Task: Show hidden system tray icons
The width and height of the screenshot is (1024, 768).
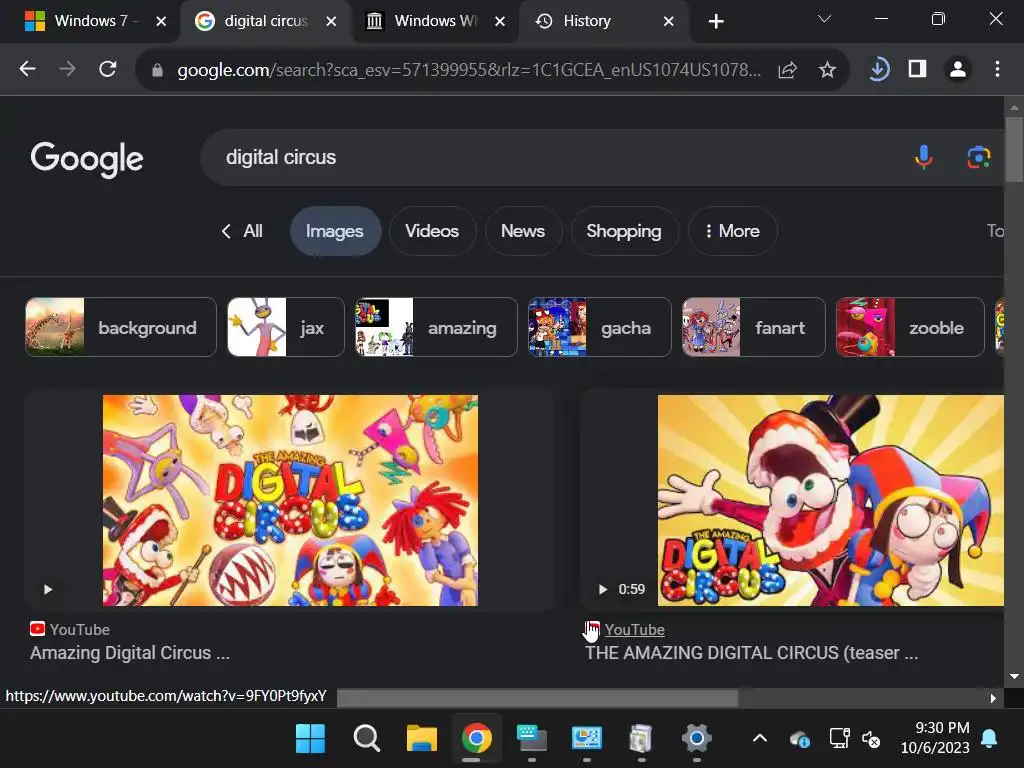Action: coord(760,738)
